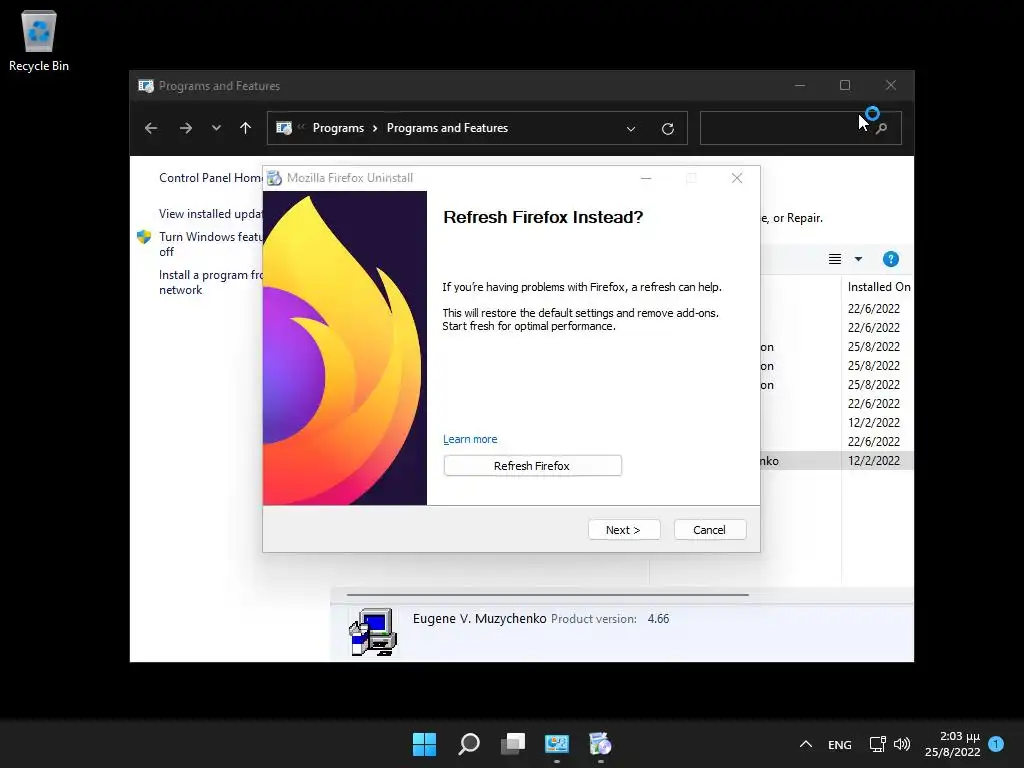Expand the view options dropdown arrow
This screenshot has height=768, width=1024.
tap(859, 259)
